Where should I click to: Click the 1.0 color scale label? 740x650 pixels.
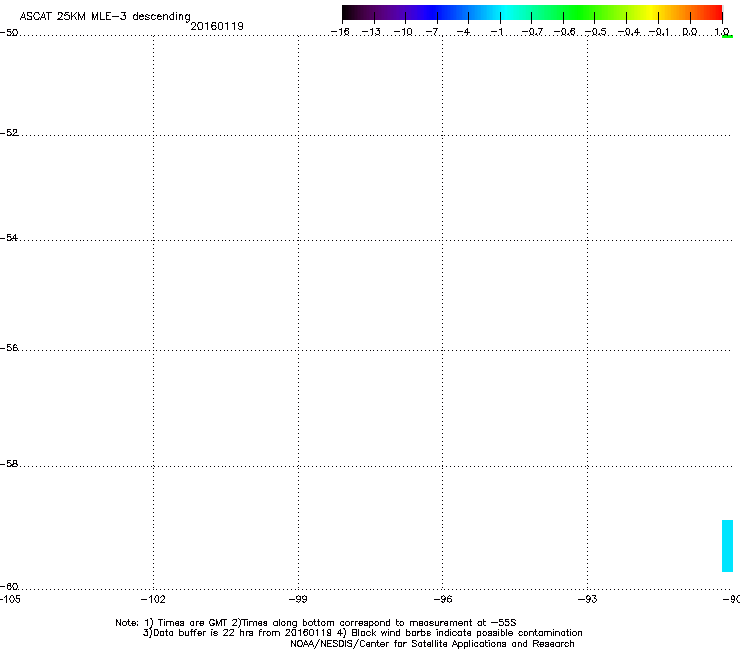[722, 32]
